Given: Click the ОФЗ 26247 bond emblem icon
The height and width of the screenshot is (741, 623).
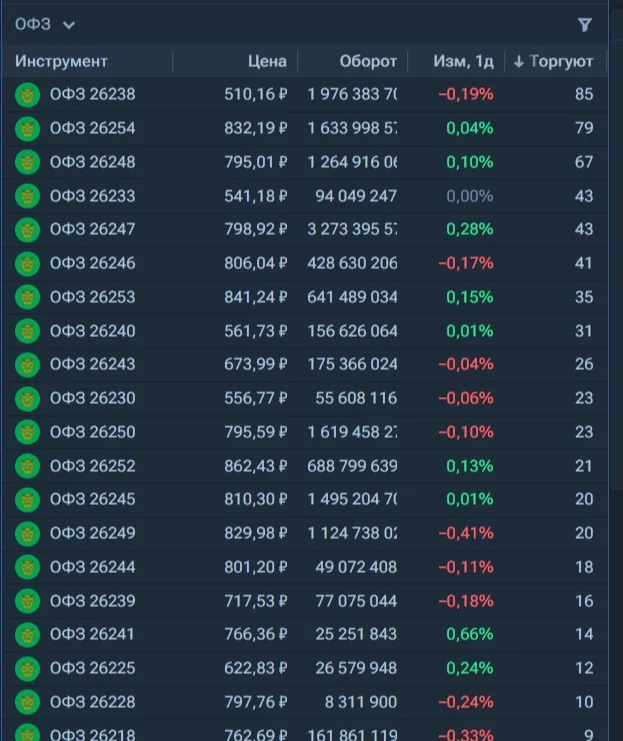Looking at the screenshot, I should (27, 230).
